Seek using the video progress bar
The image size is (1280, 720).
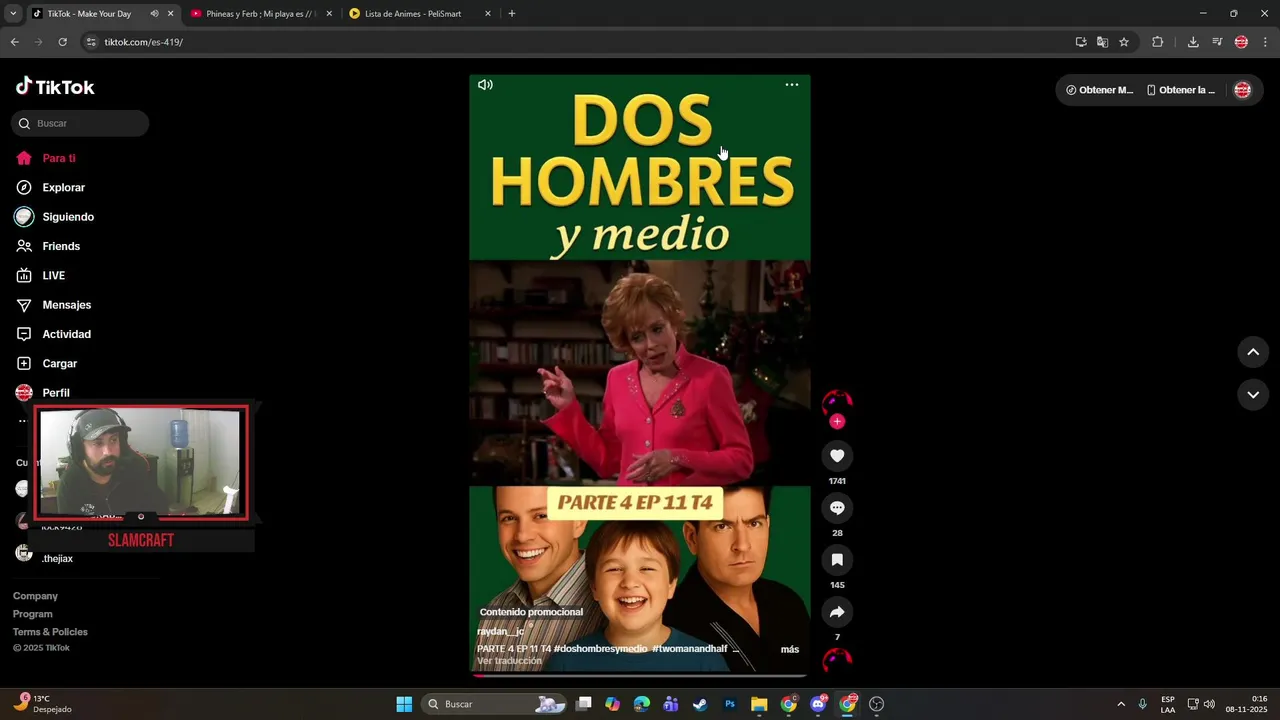click(640, 676)
